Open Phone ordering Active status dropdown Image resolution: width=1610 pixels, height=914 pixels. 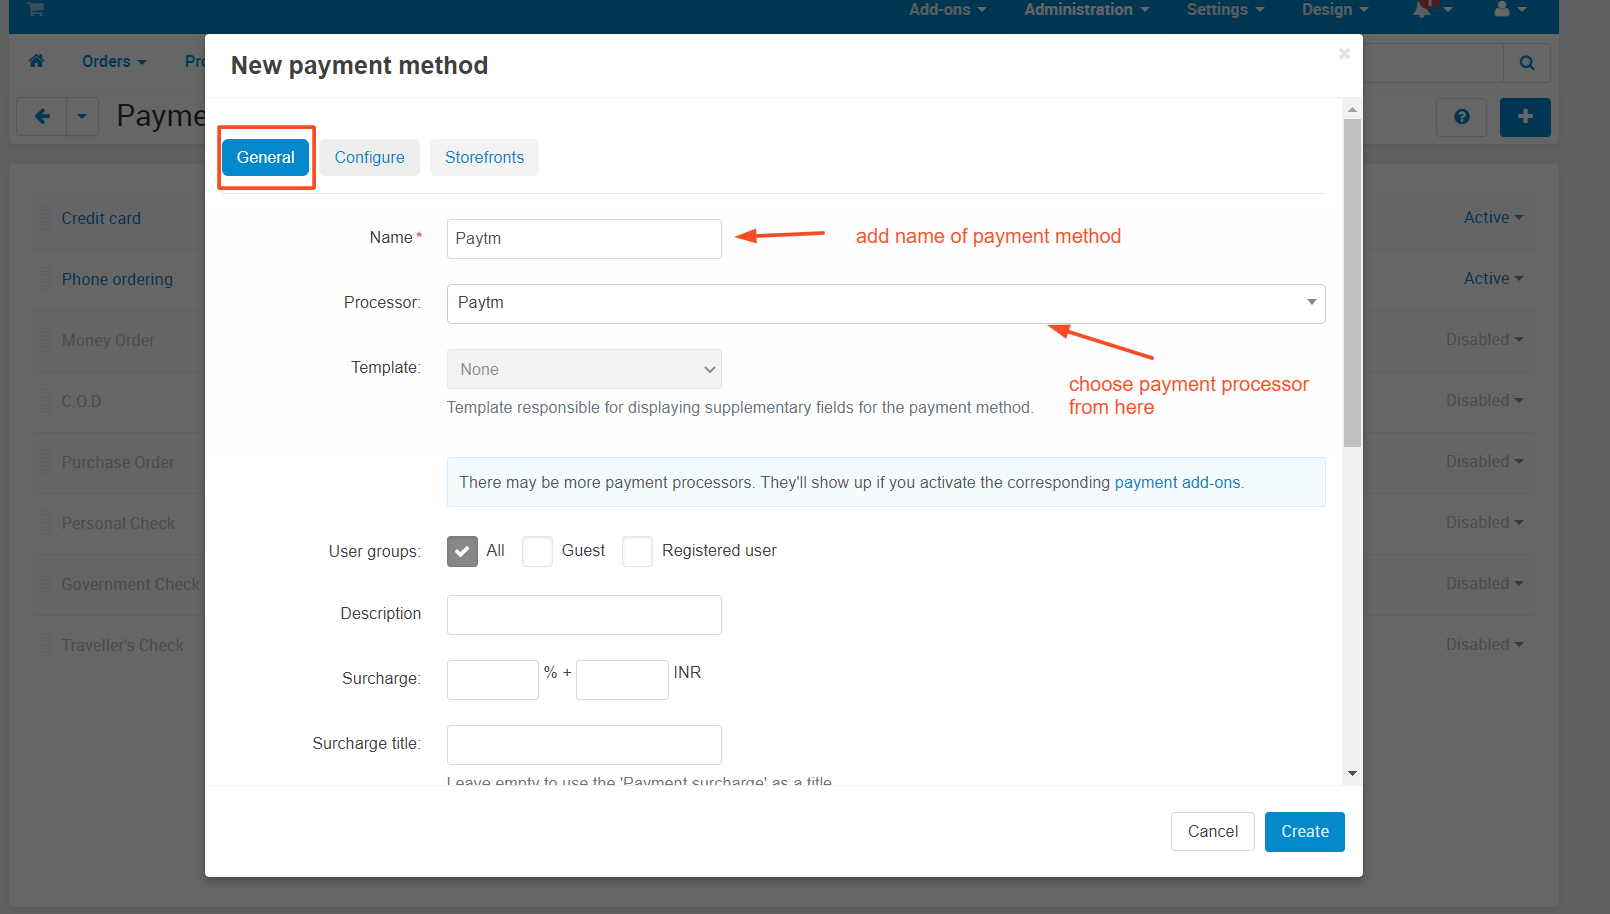coord(1494,278)
